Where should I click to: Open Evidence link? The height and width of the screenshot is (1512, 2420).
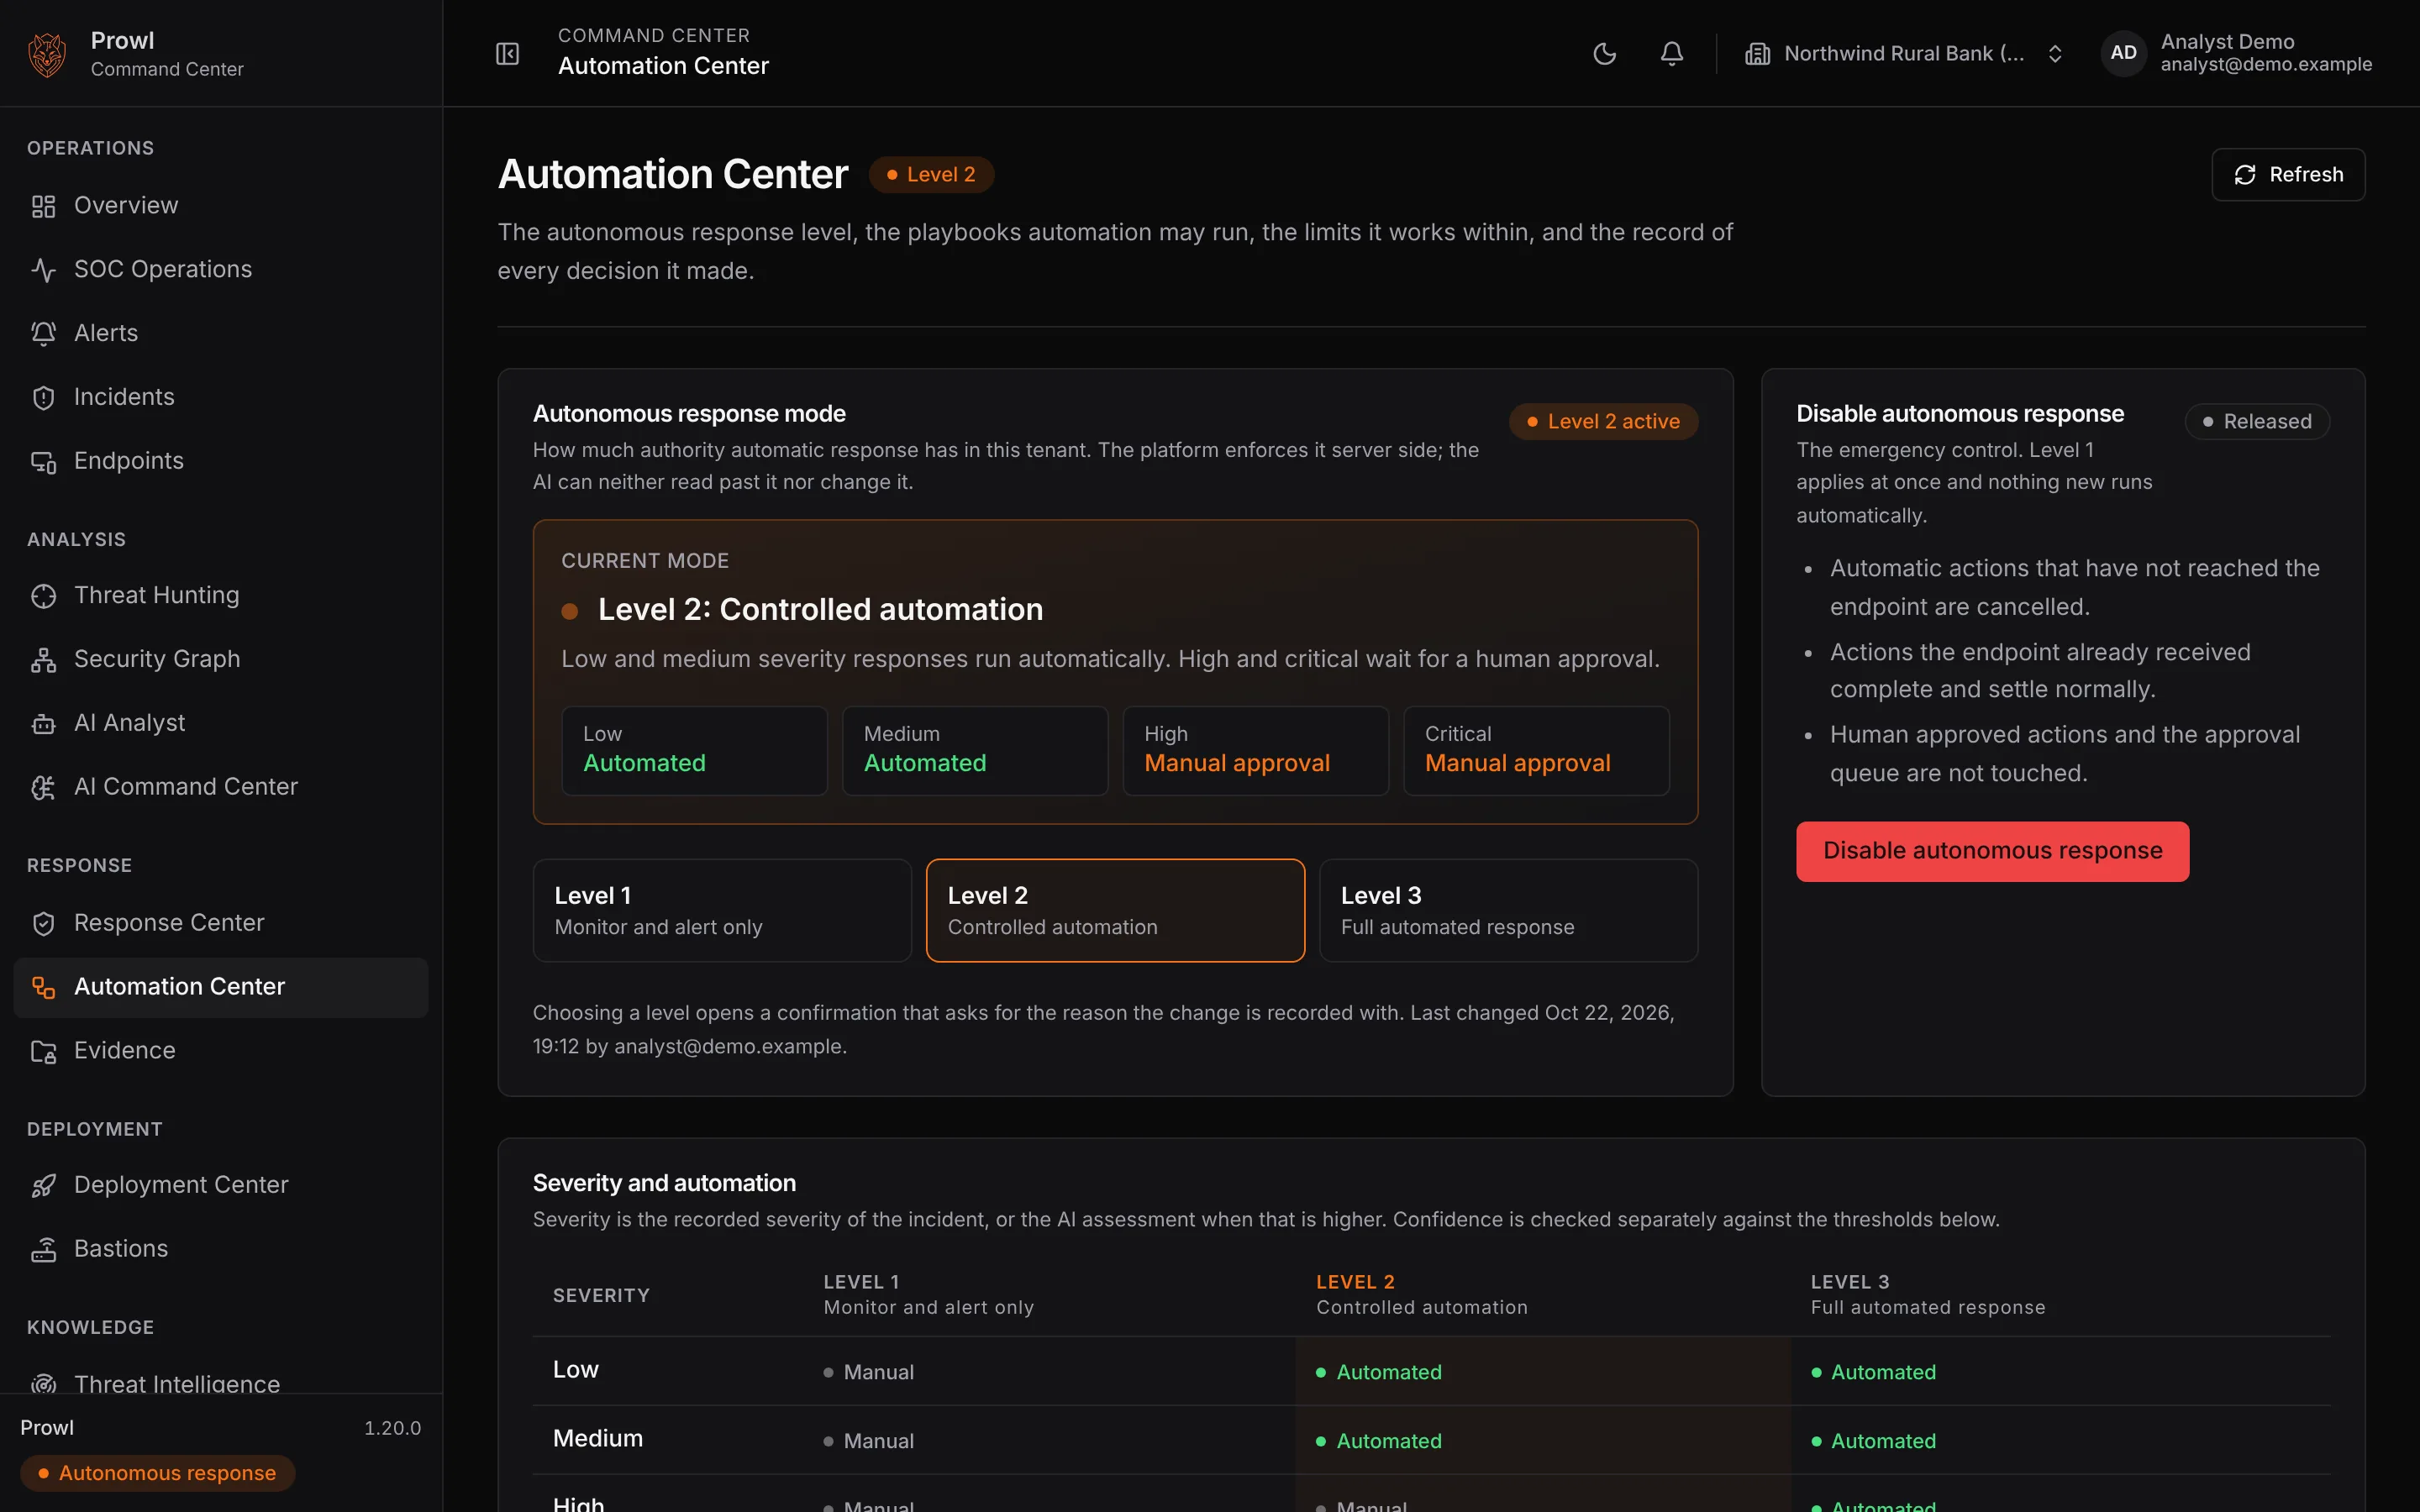coord(221,1051)
